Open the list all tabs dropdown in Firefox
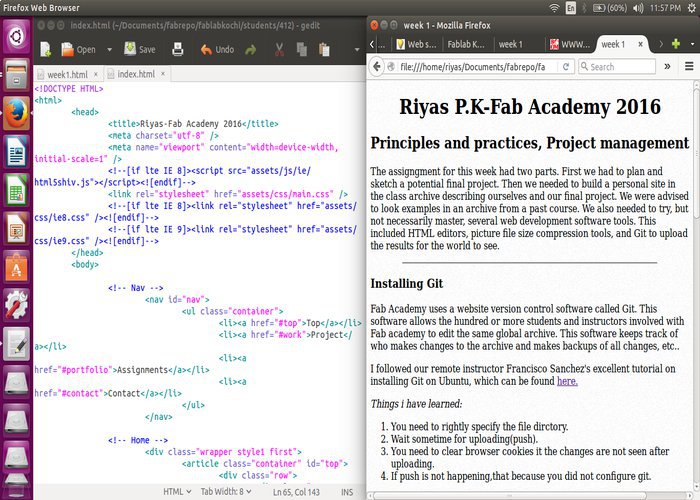 tap(692, 44)
